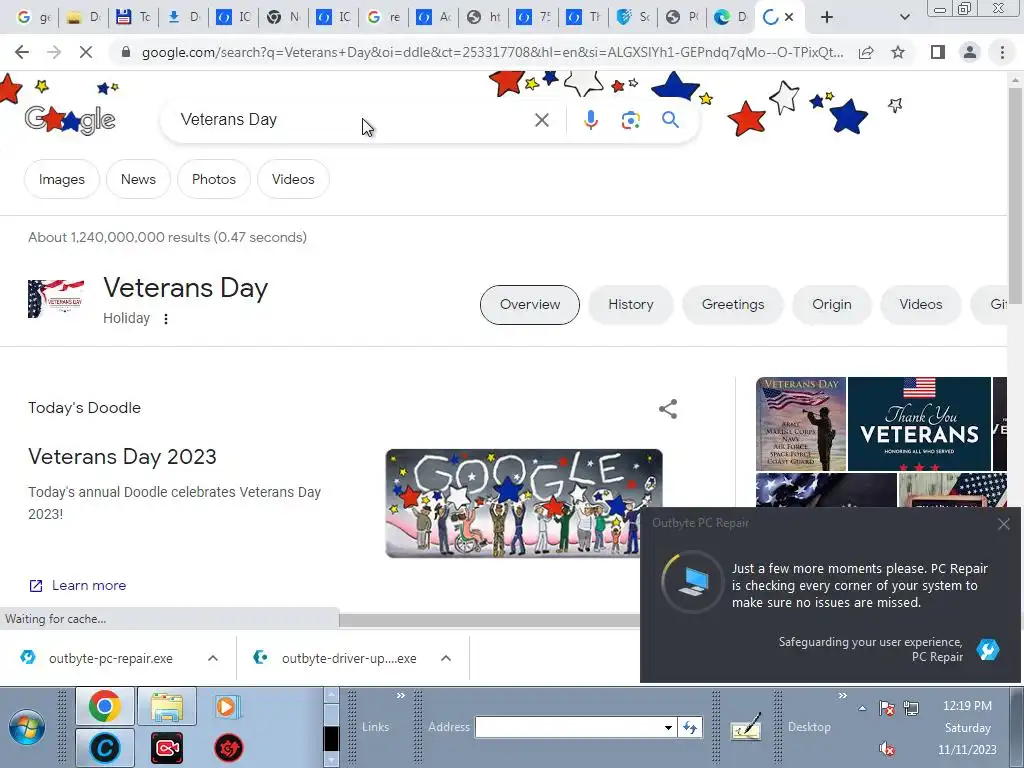
Task: Filter results by Photos
Action: [214, 179]
